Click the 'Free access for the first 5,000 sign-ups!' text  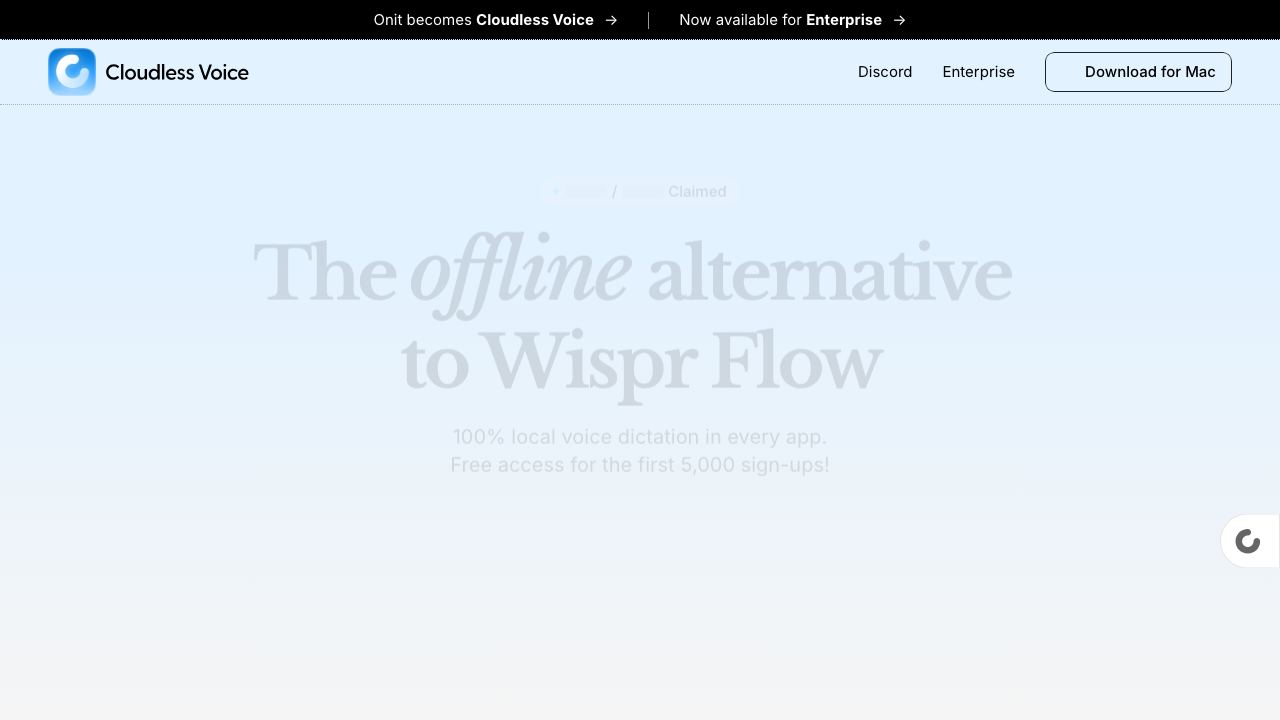click(640, 465)
